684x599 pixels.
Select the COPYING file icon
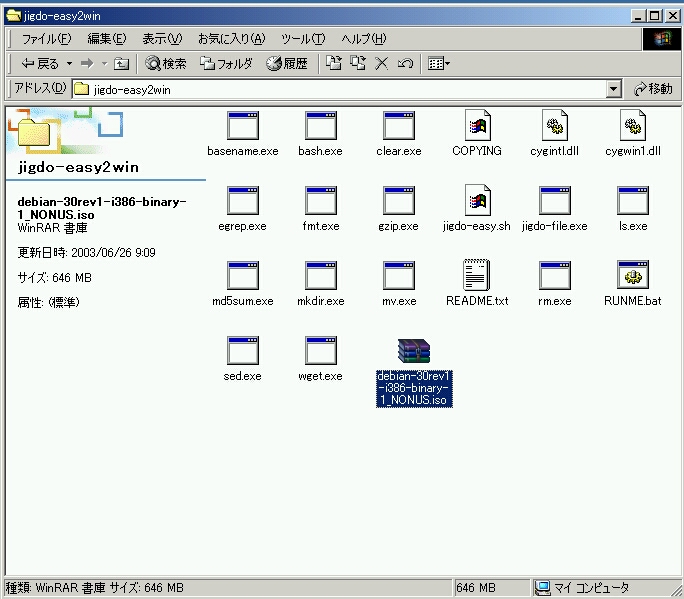pyautogui.click(x=477, y=125)
